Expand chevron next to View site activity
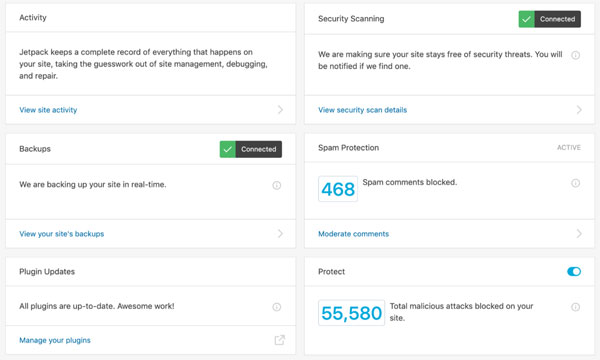The width and height of the screenshot is (600, 360). [x=280, y=110]
